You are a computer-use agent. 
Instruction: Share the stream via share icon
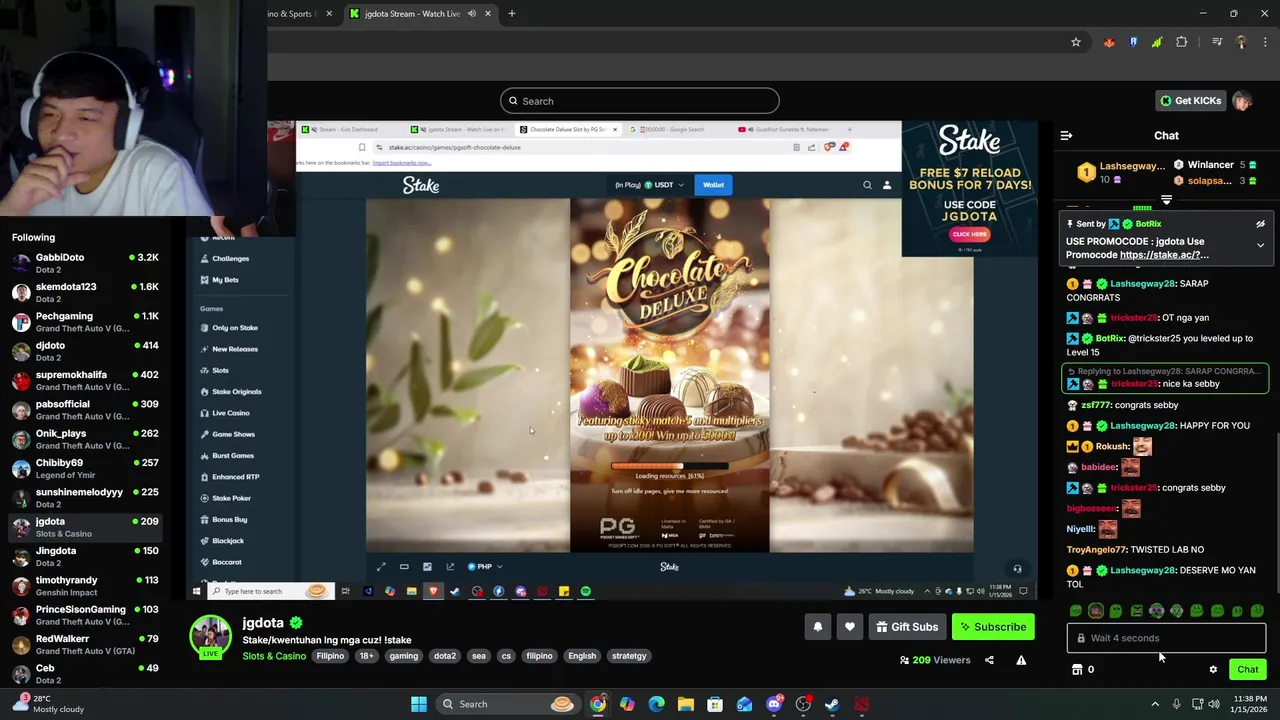pyautogui.click(x=989, y=660)
